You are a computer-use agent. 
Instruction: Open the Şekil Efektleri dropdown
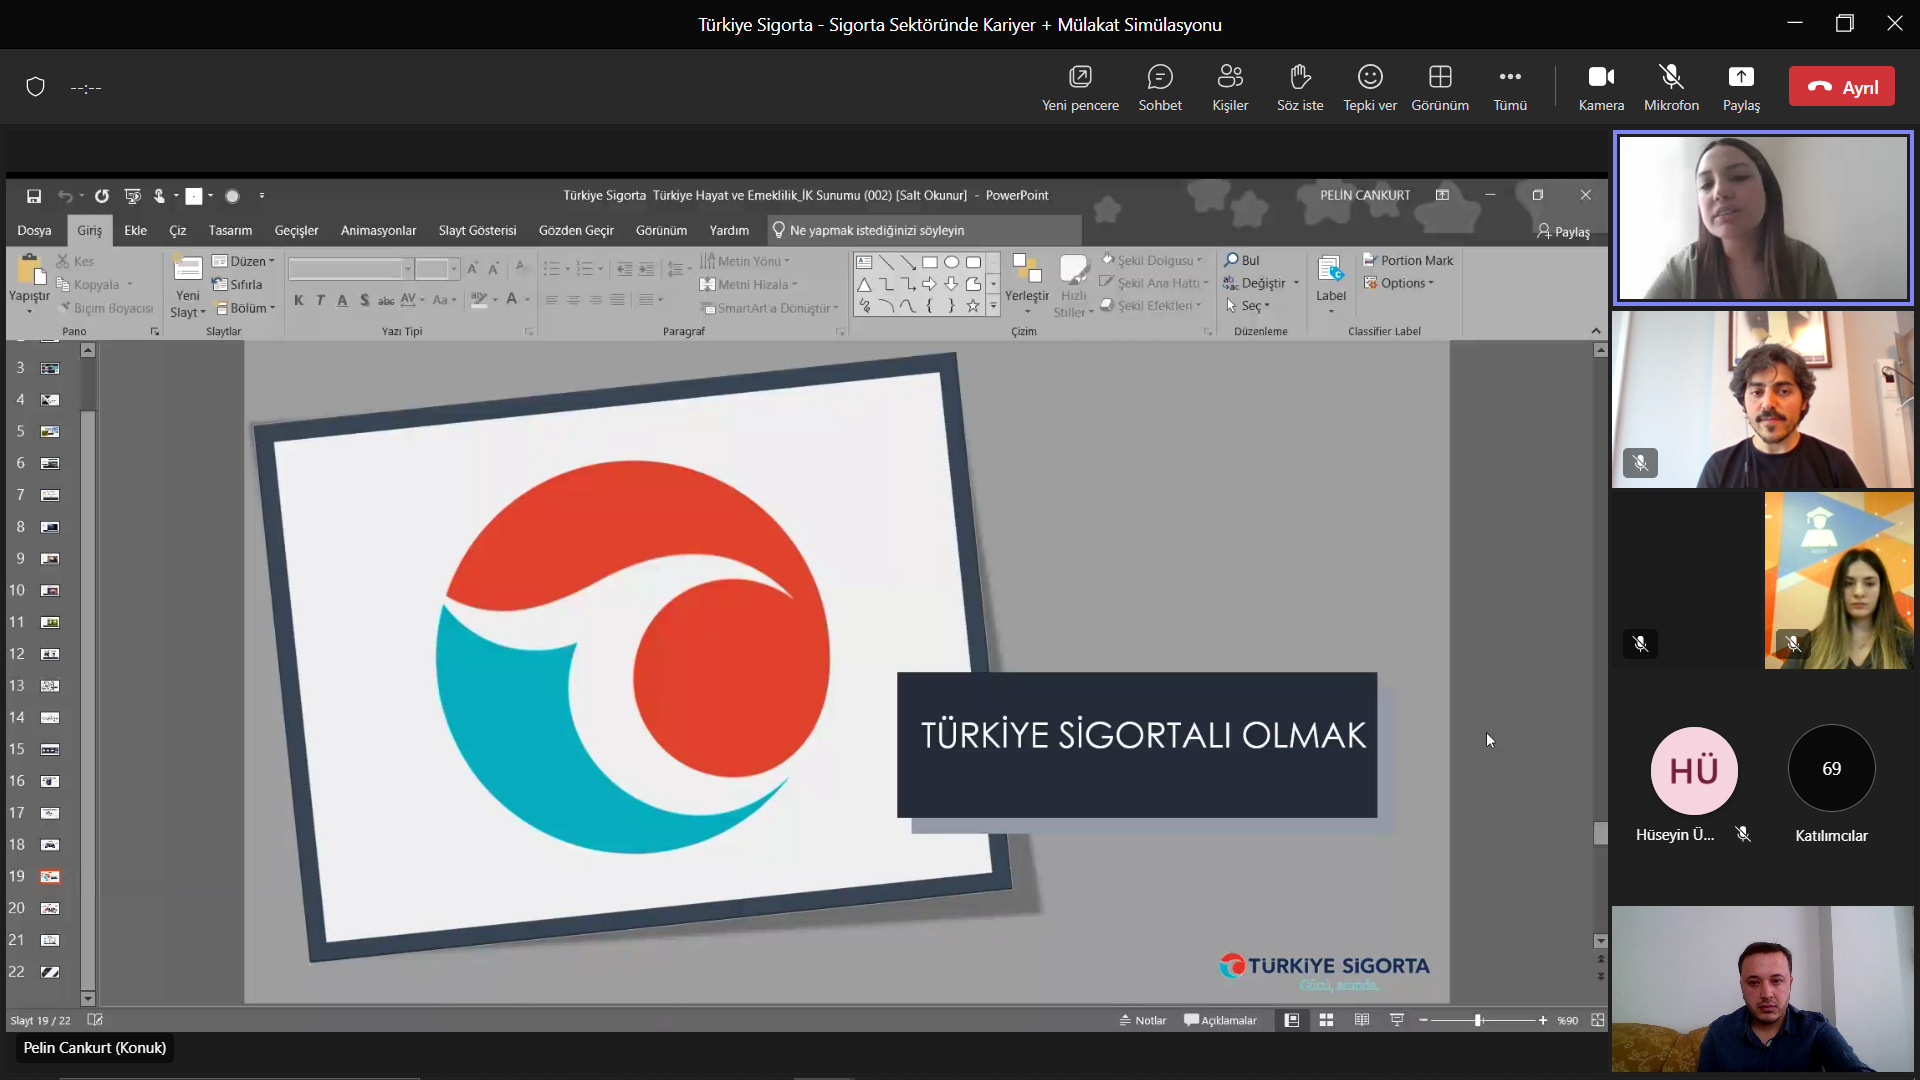pos(1151,306)
